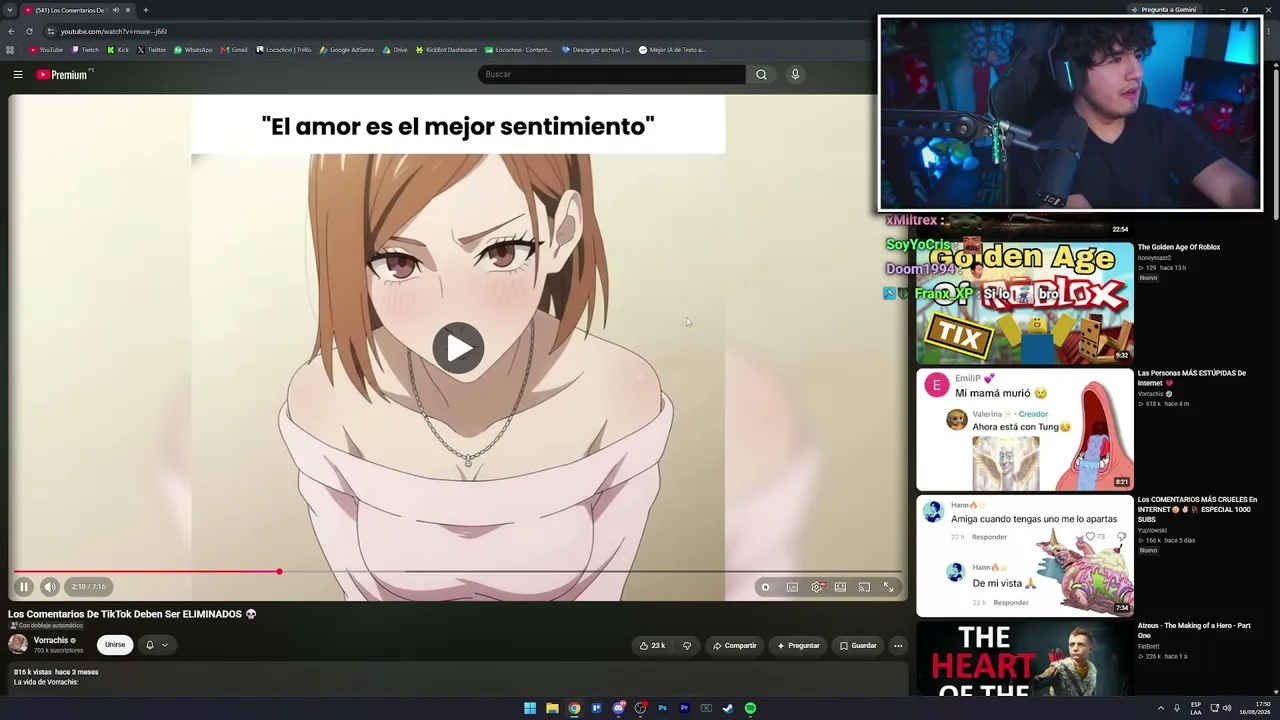1280x720 pixels.
Task: Open Steam from the taskbar
Action: pos(728,708)
